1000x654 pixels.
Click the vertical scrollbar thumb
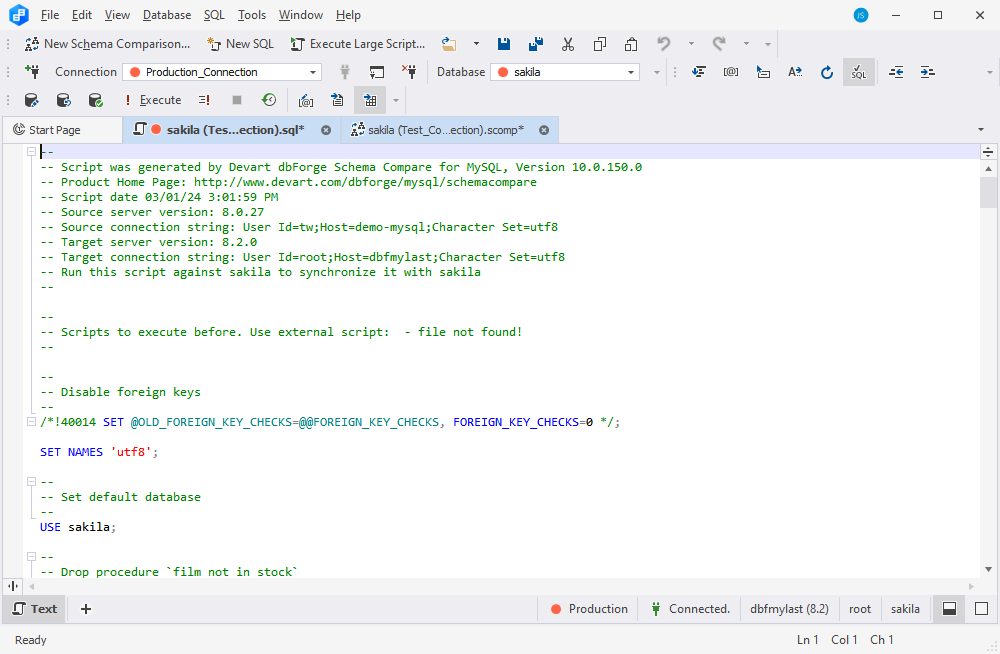tap(989, 193)
